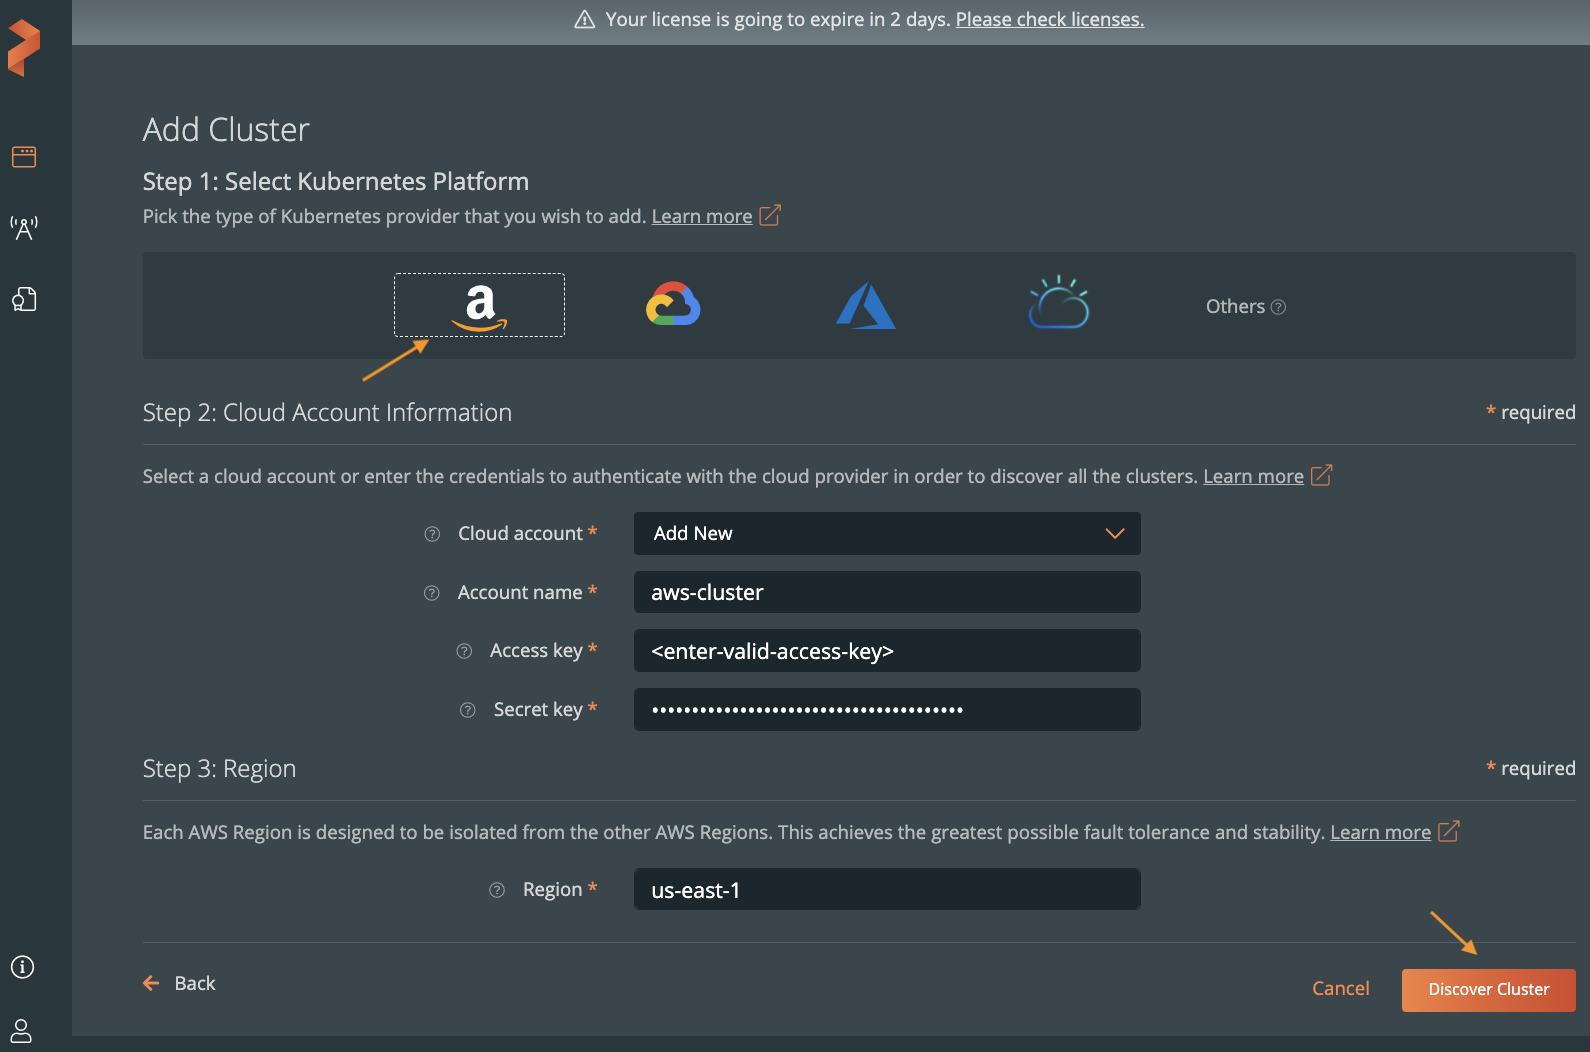
Task: Open the info icon in the sidebar
Action: click(x=22, y=967)
